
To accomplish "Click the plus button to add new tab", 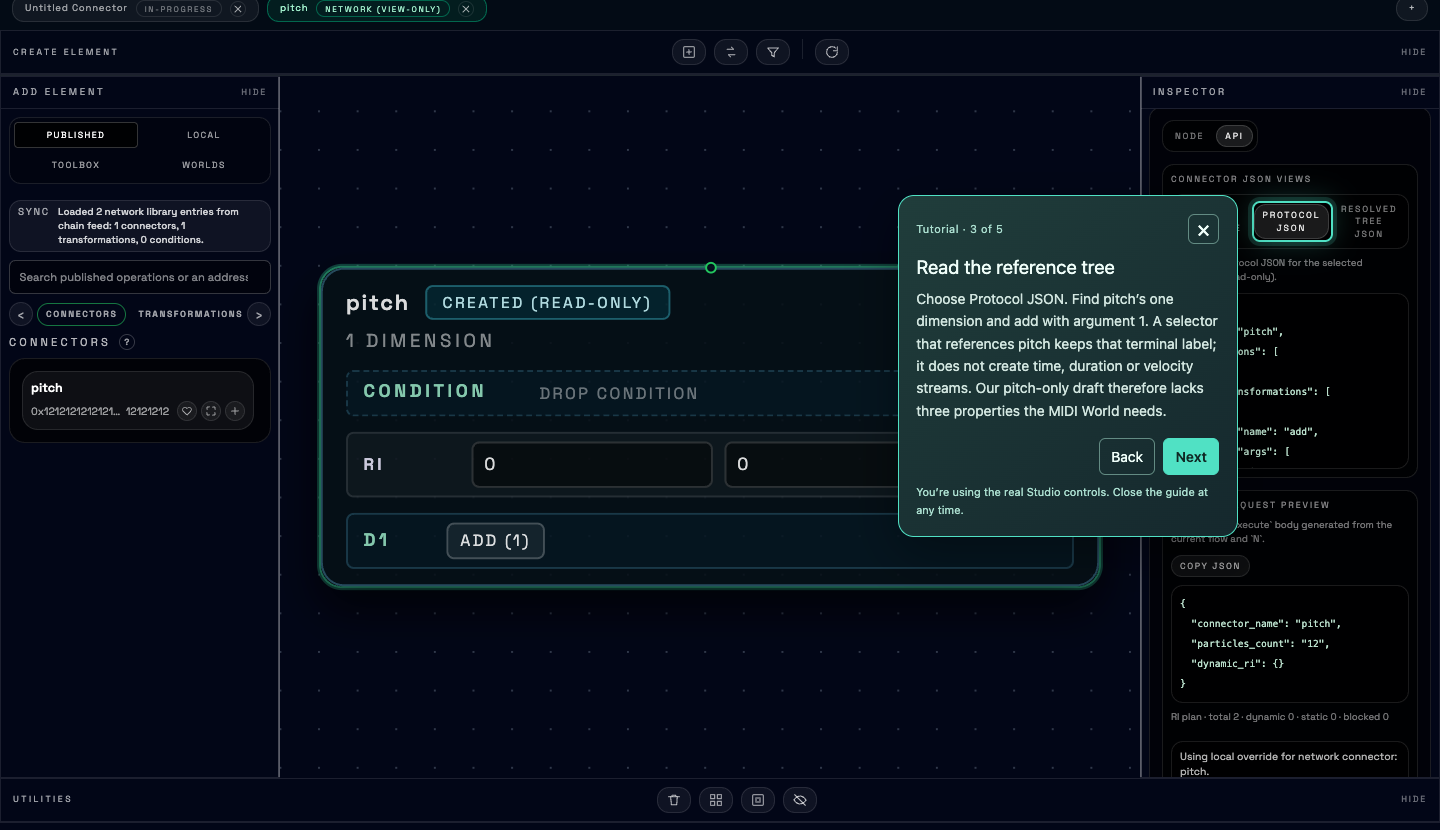I will coord(1411,8).
